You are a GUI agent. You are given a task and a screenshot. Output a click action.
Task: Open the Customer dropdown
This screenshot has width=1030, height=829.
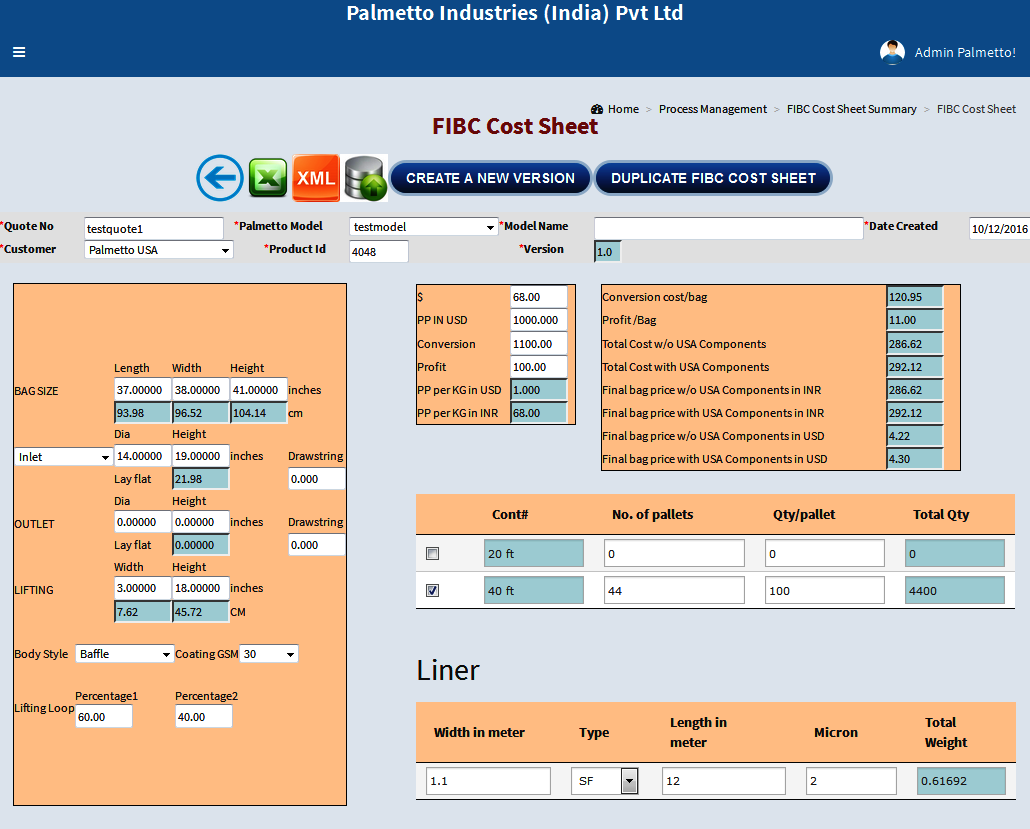[158, 250]
